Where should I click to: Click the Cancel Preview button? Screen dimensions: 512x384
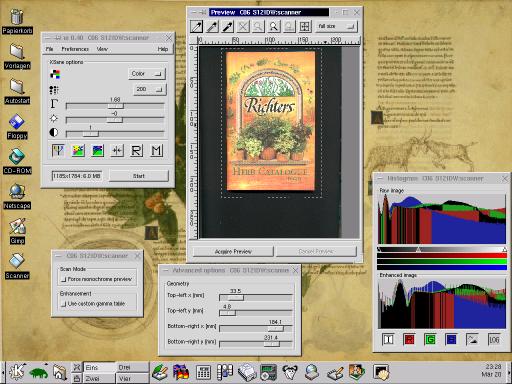[316, 251]
